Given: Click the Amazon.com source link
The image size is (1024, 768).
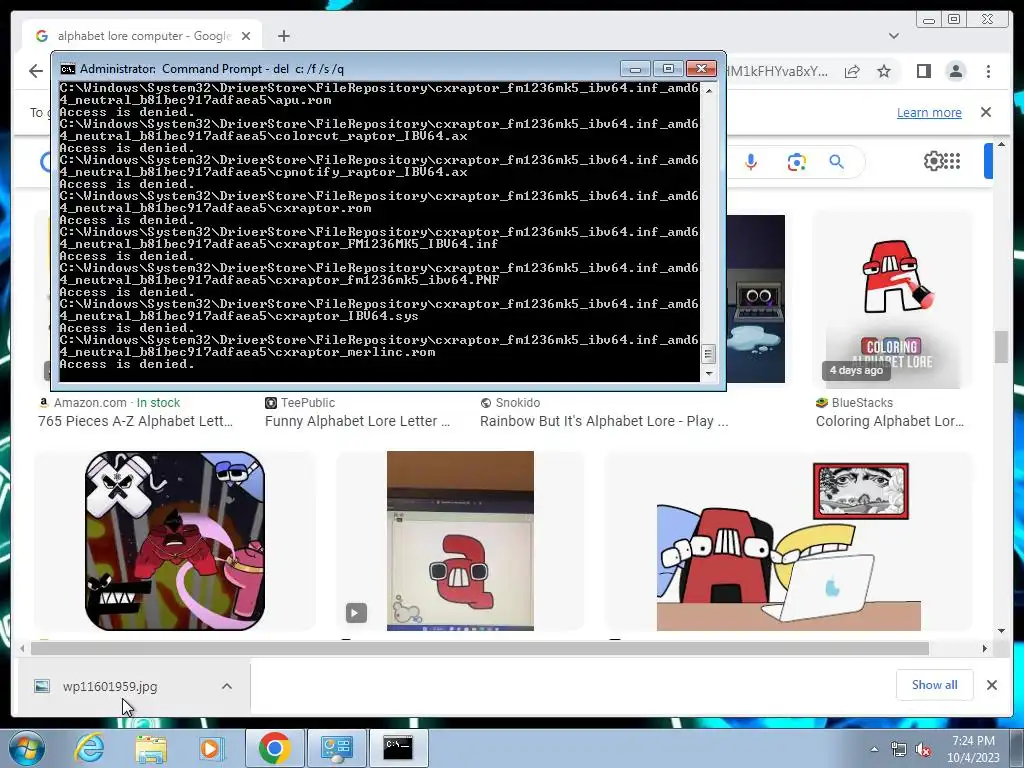Looking at the screenshot, I should pyautogui.click(x=90, y=403).
